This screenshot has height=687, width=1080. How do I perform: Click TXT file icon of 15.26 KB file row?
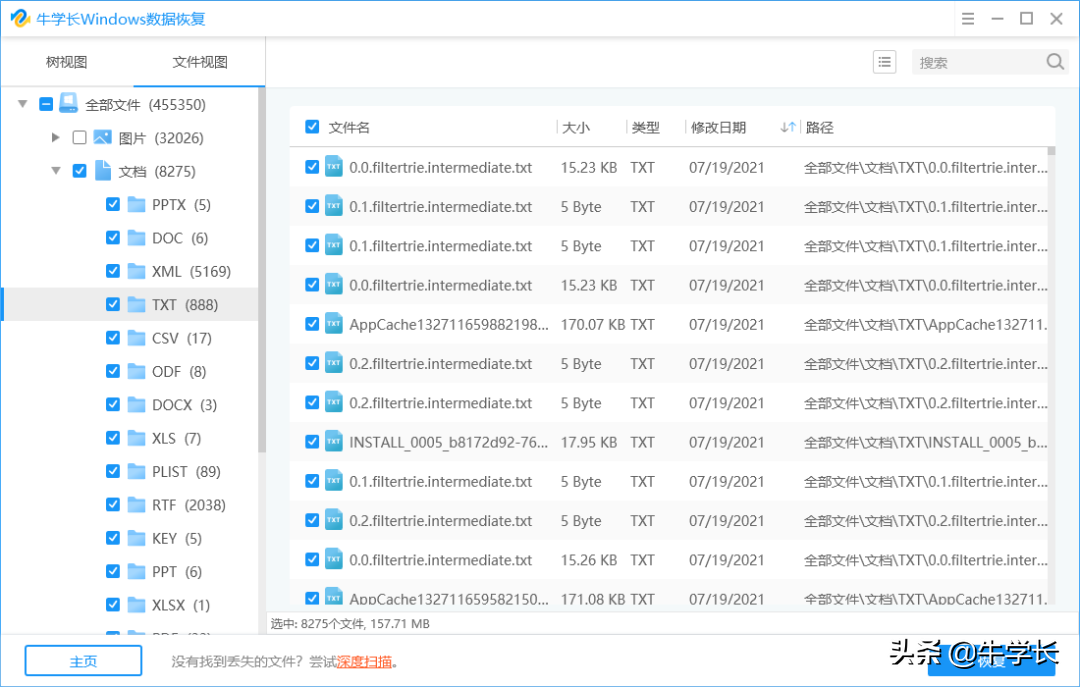tap(334, 559)
